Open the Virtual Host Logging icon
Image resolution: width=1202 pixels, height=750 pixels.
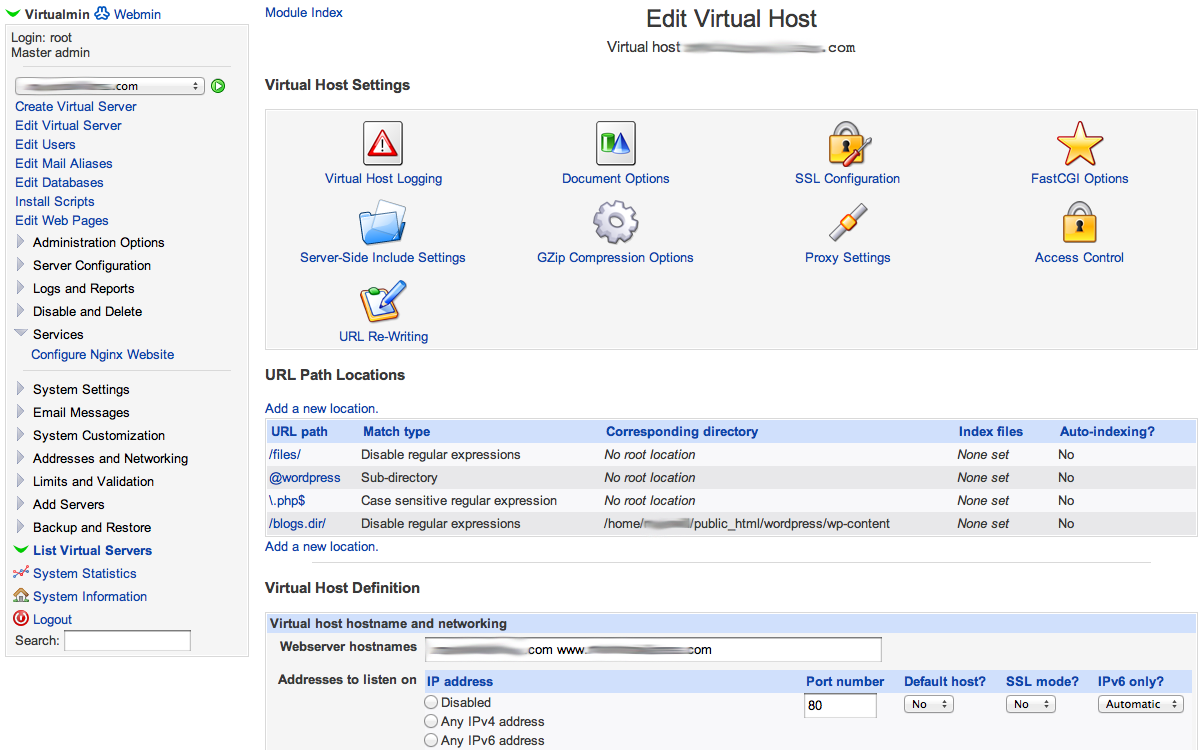pyautogui.click(x=383, y=144)
